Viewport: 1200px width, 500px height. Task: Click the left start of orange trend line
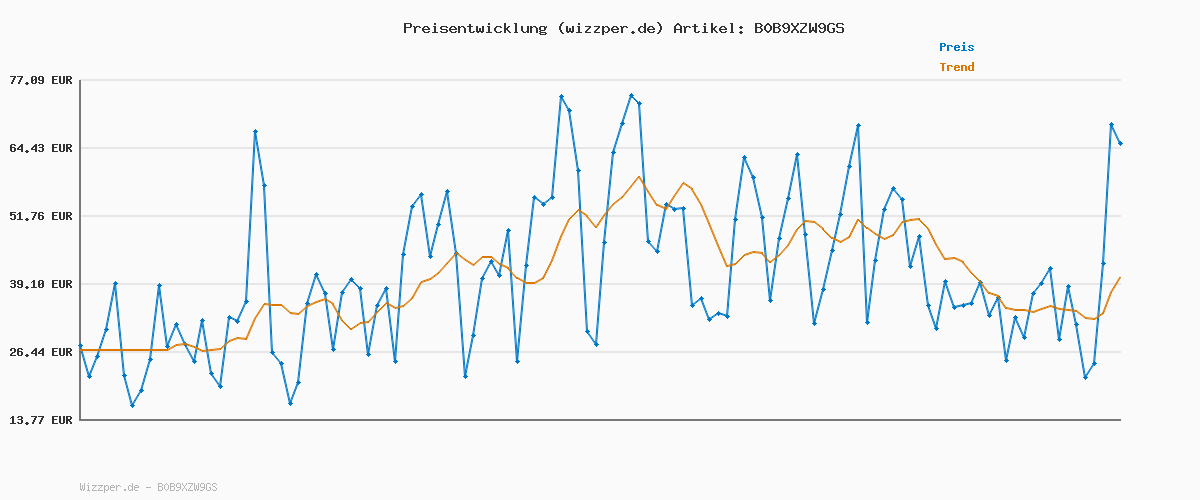(82, 350)
